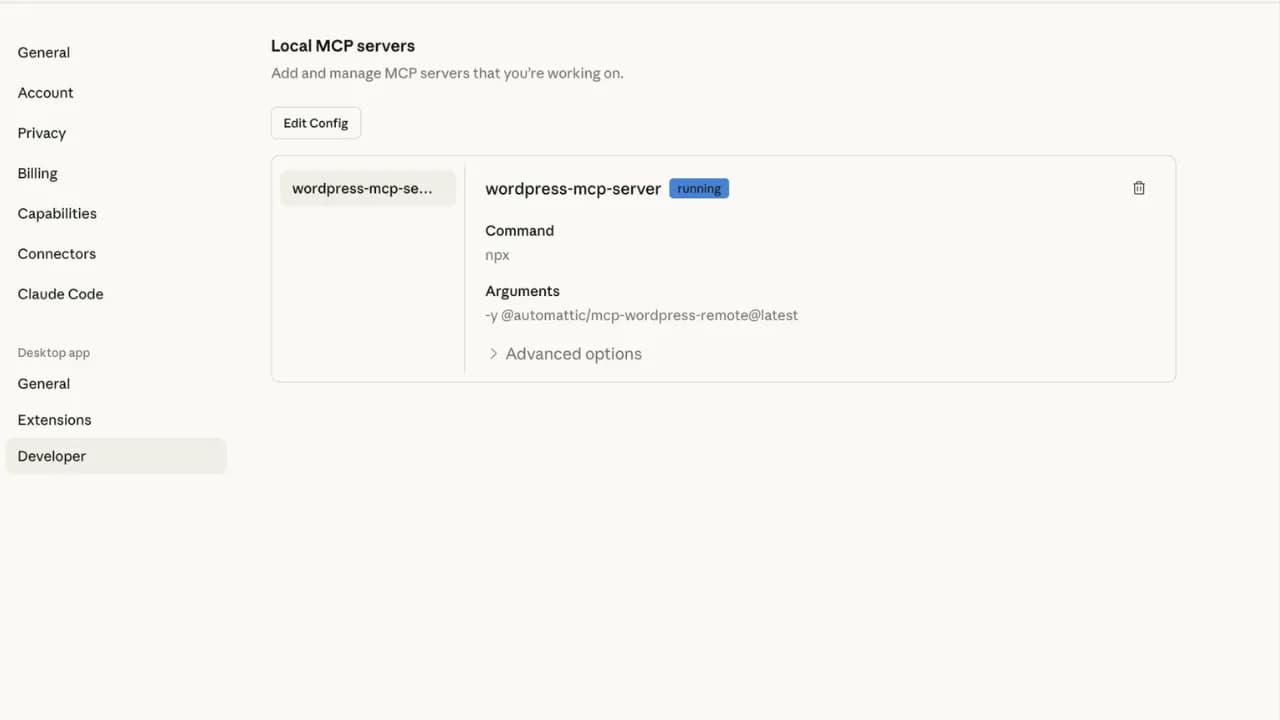
Task: Click the Arguments value for the server
Action: tap(641, 315)
